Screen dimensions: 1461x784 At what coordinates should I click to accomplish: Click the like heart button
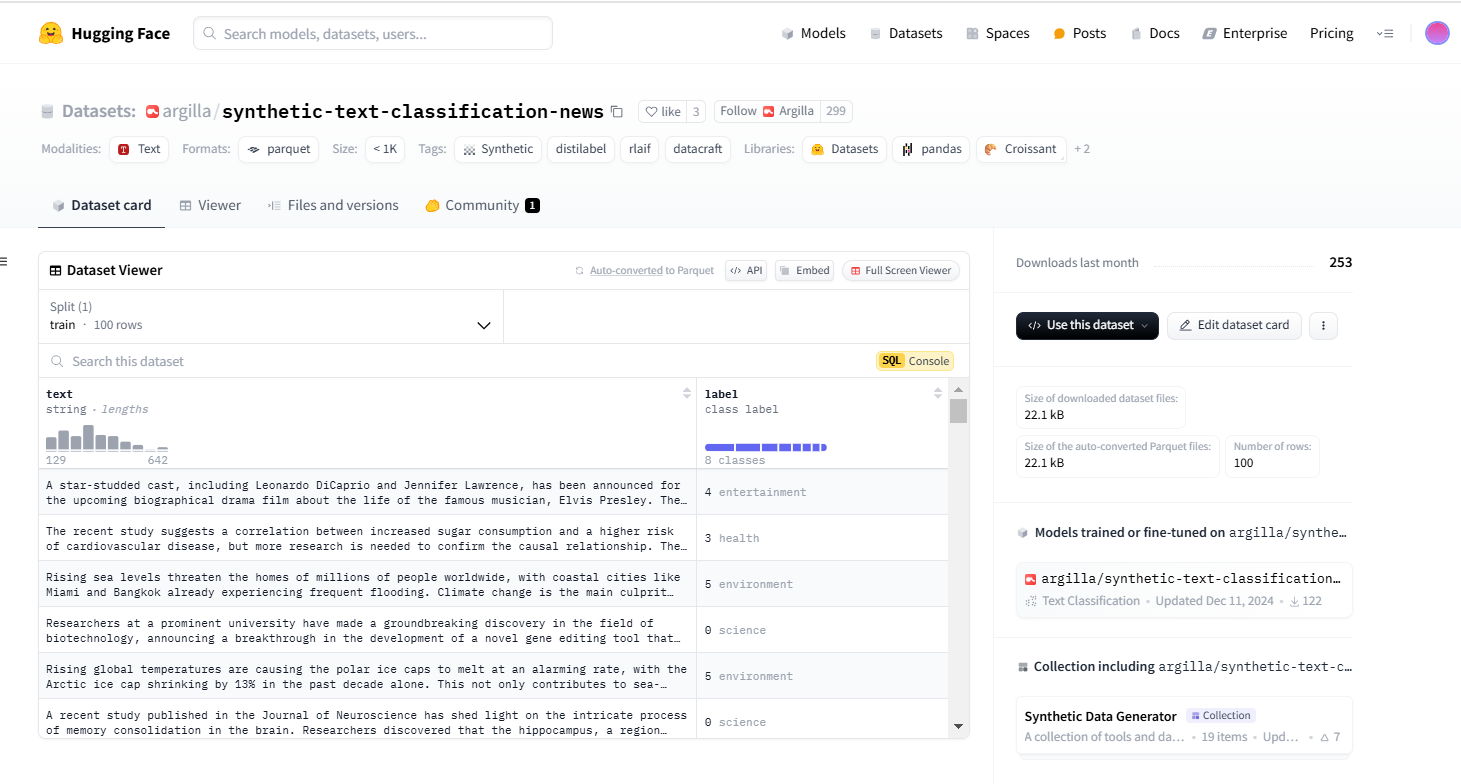662,111
